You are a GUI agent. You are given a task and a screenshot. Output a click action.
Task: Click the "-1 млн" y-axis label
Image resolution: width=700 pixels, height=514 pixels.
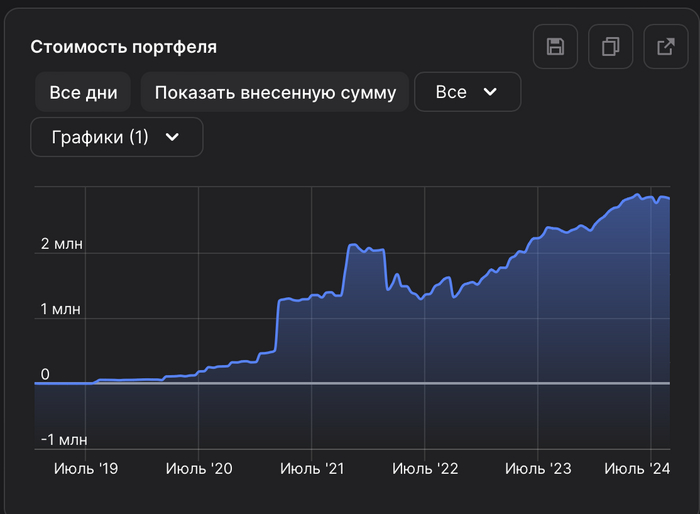tap(64, 439)
